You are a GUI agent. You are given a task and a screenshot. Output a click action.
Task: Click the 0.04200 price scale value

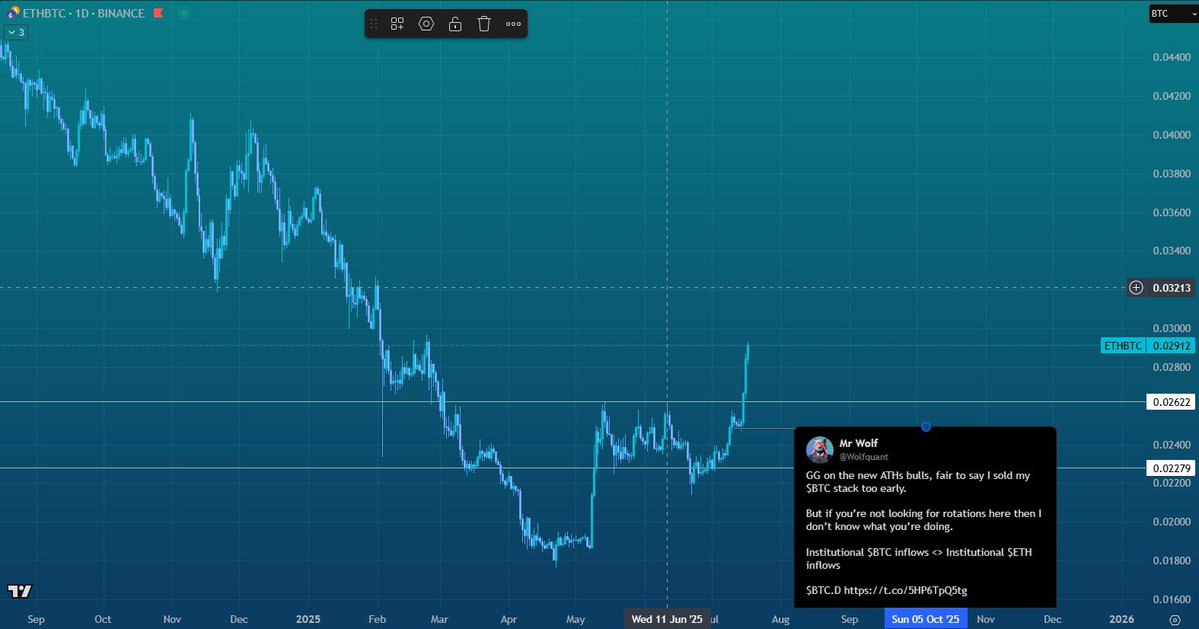click(1171, 96)
